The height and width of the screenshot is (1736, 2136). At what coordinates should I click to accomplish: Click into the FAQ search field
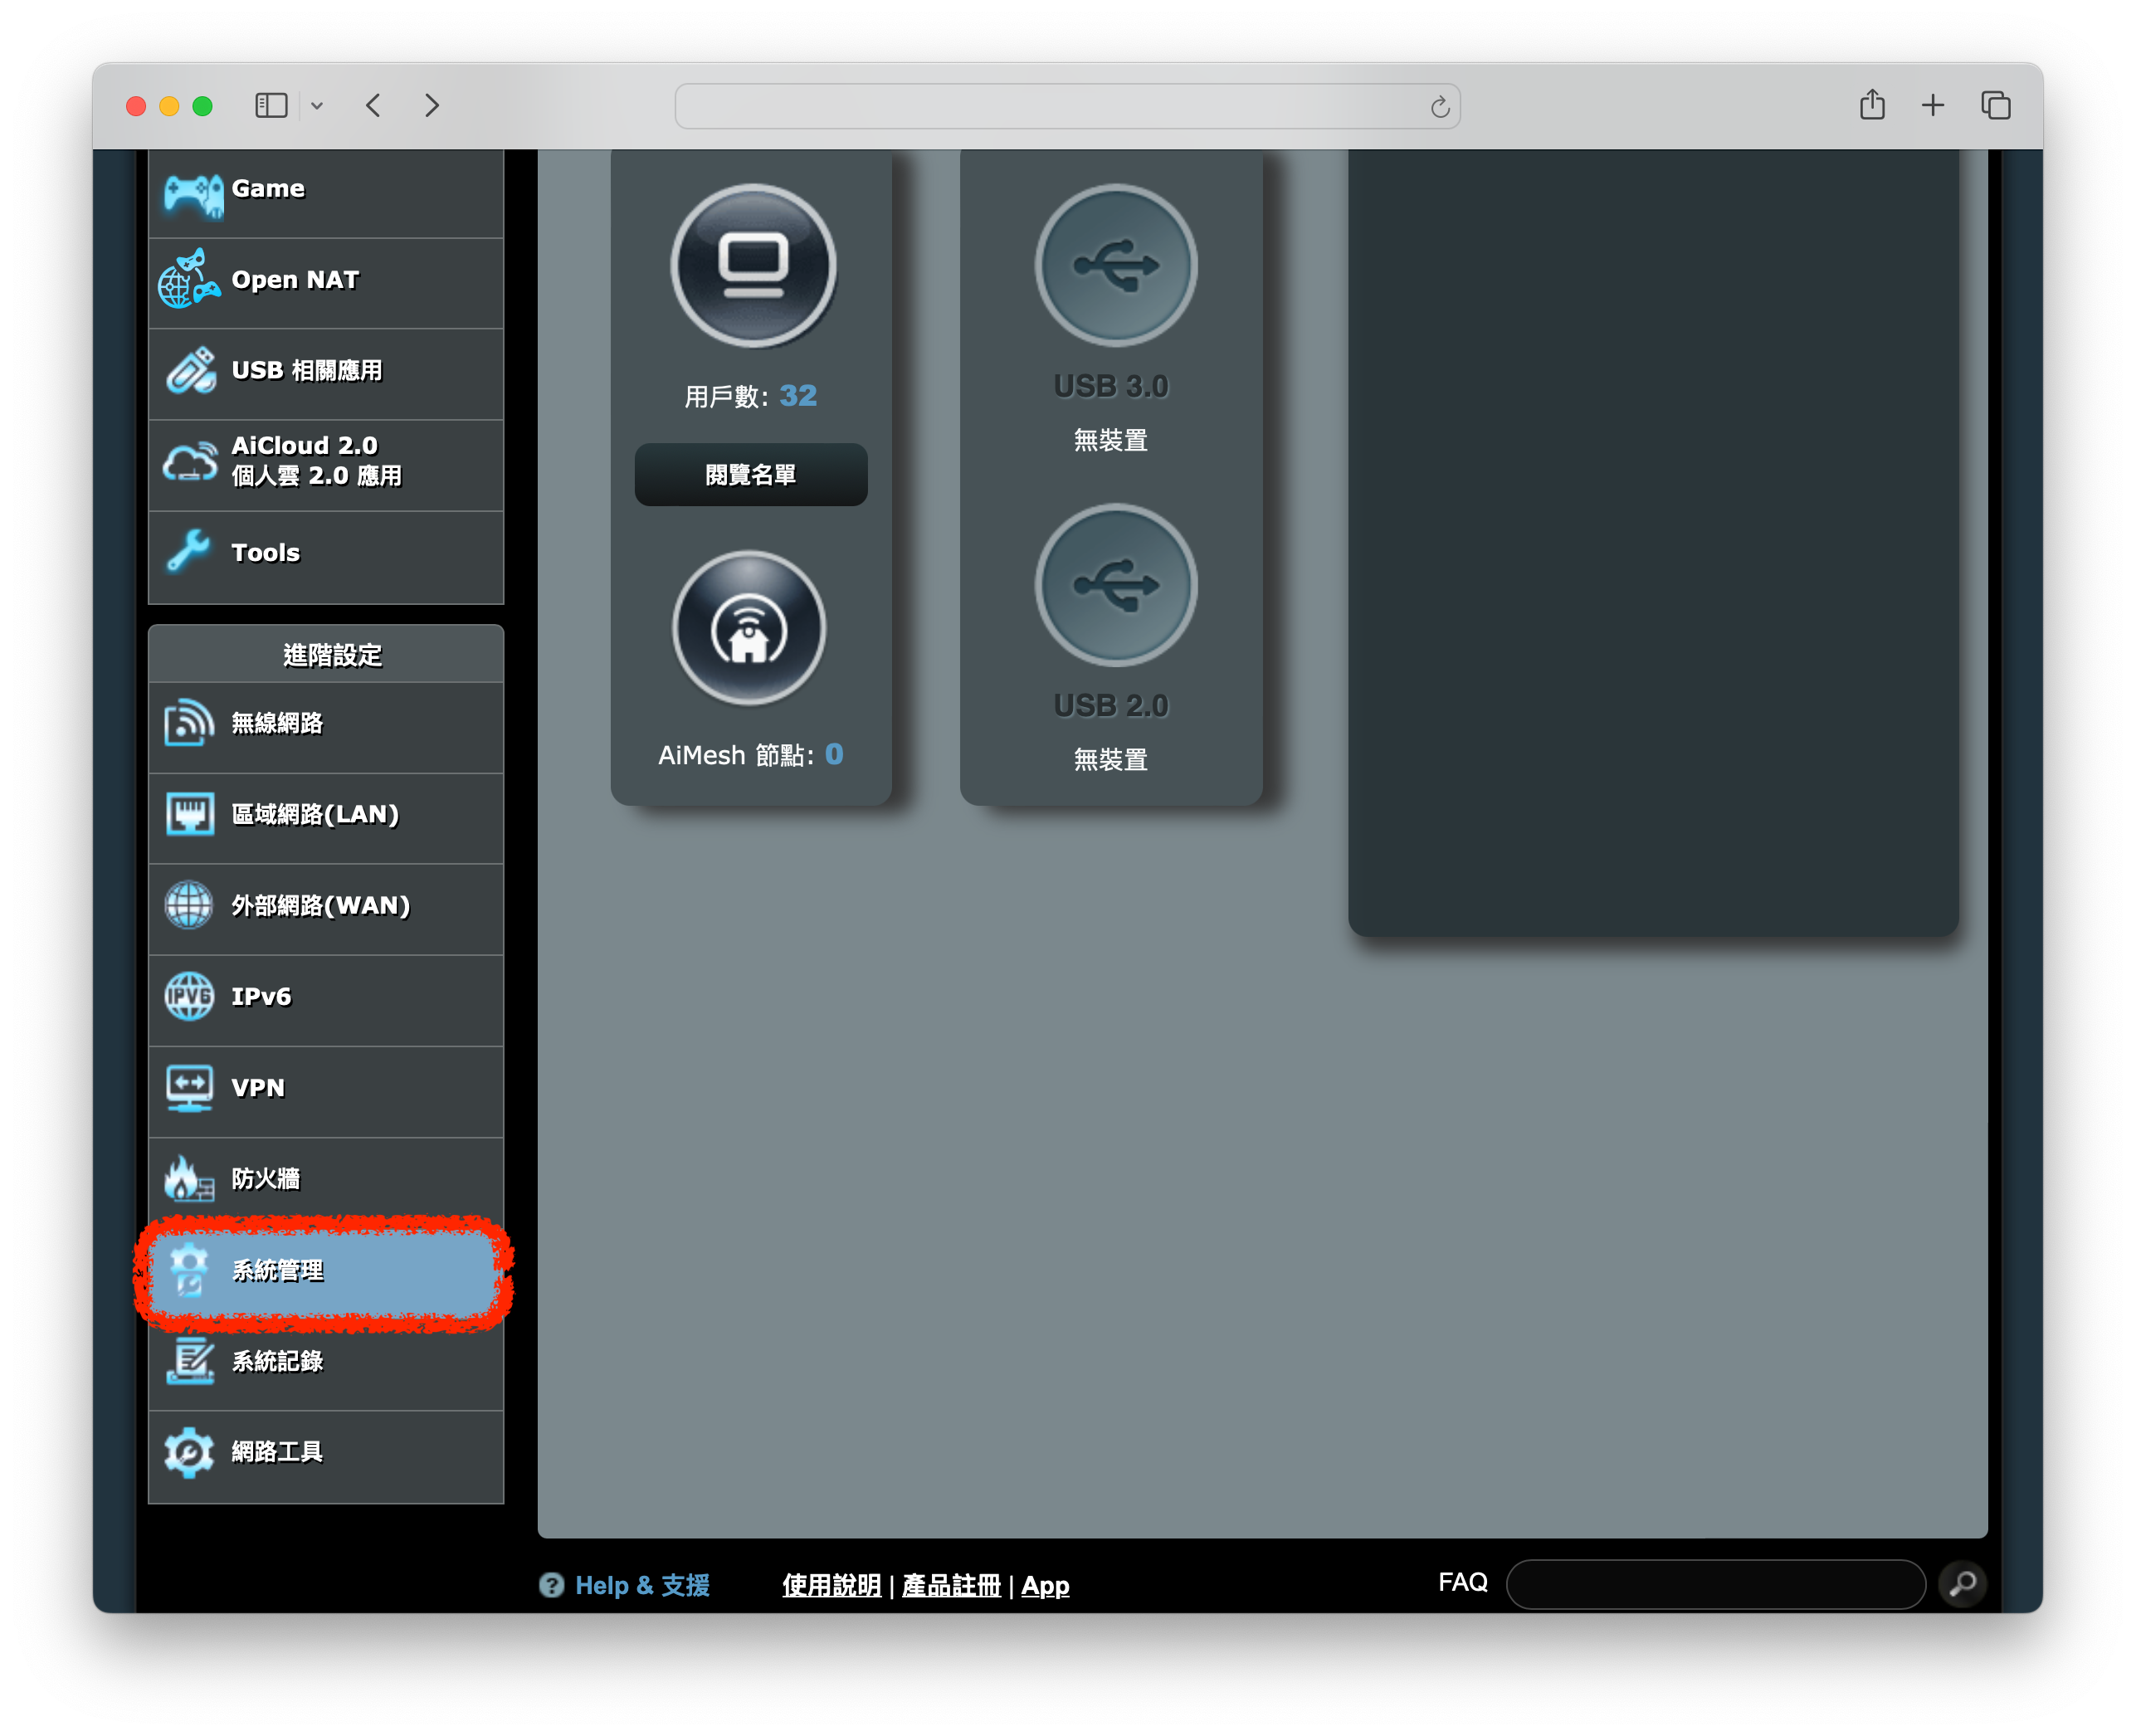pyautogui.click(x=1715, y=1584)
